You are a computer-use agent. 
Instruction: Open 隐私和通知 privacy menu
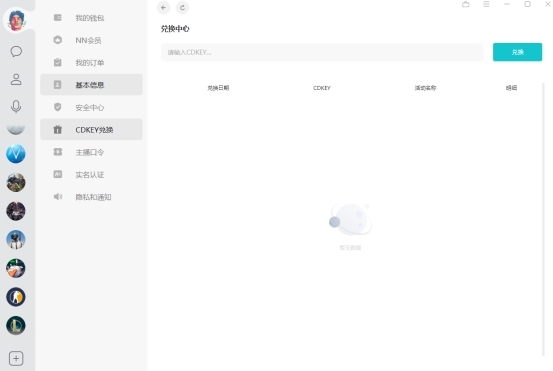coord(91,197)
